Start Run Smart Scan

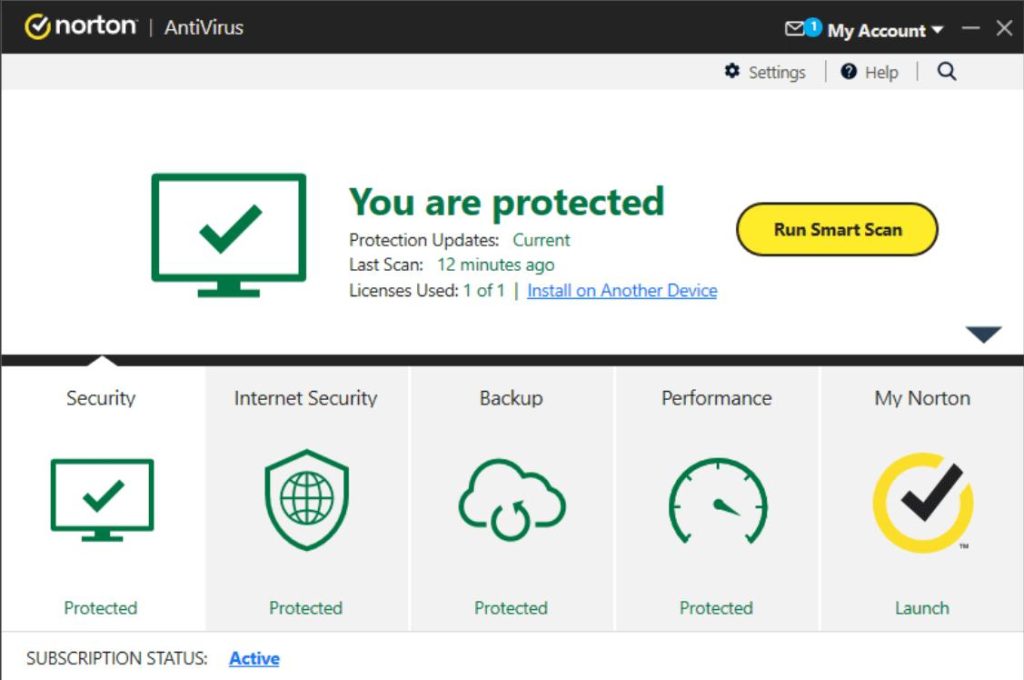[837, 229]
